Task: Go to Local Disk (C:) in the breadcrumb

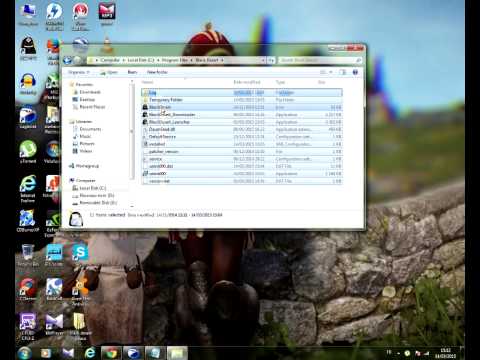Action: click(x=140, y=60)
